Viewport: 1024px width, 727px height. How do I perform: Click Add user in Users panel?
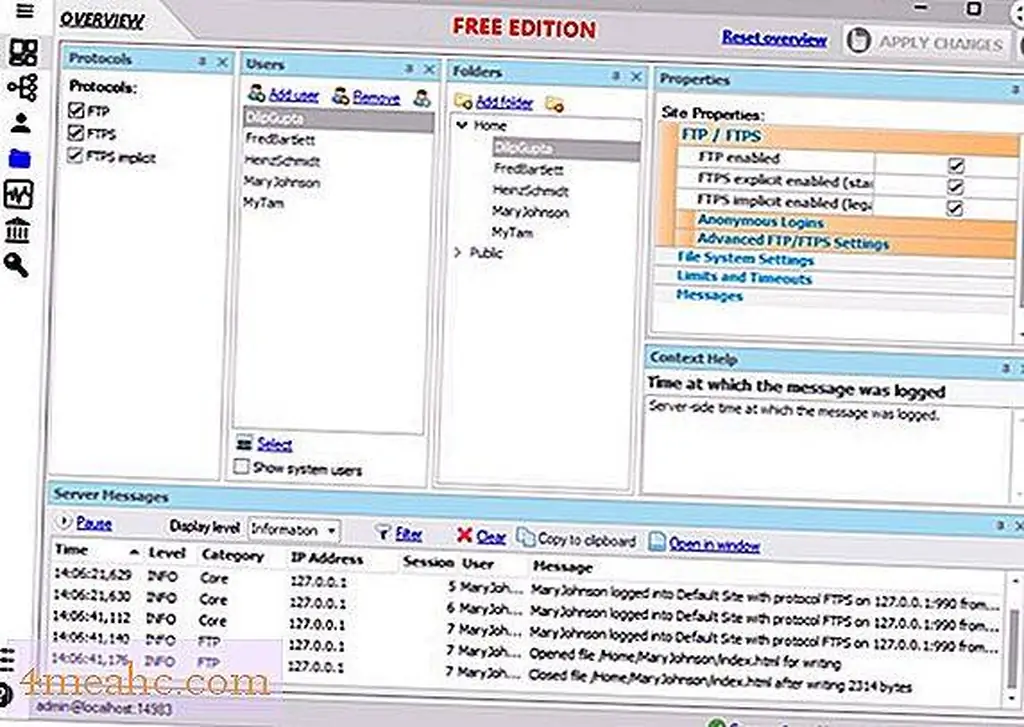(x=293, y=97)
